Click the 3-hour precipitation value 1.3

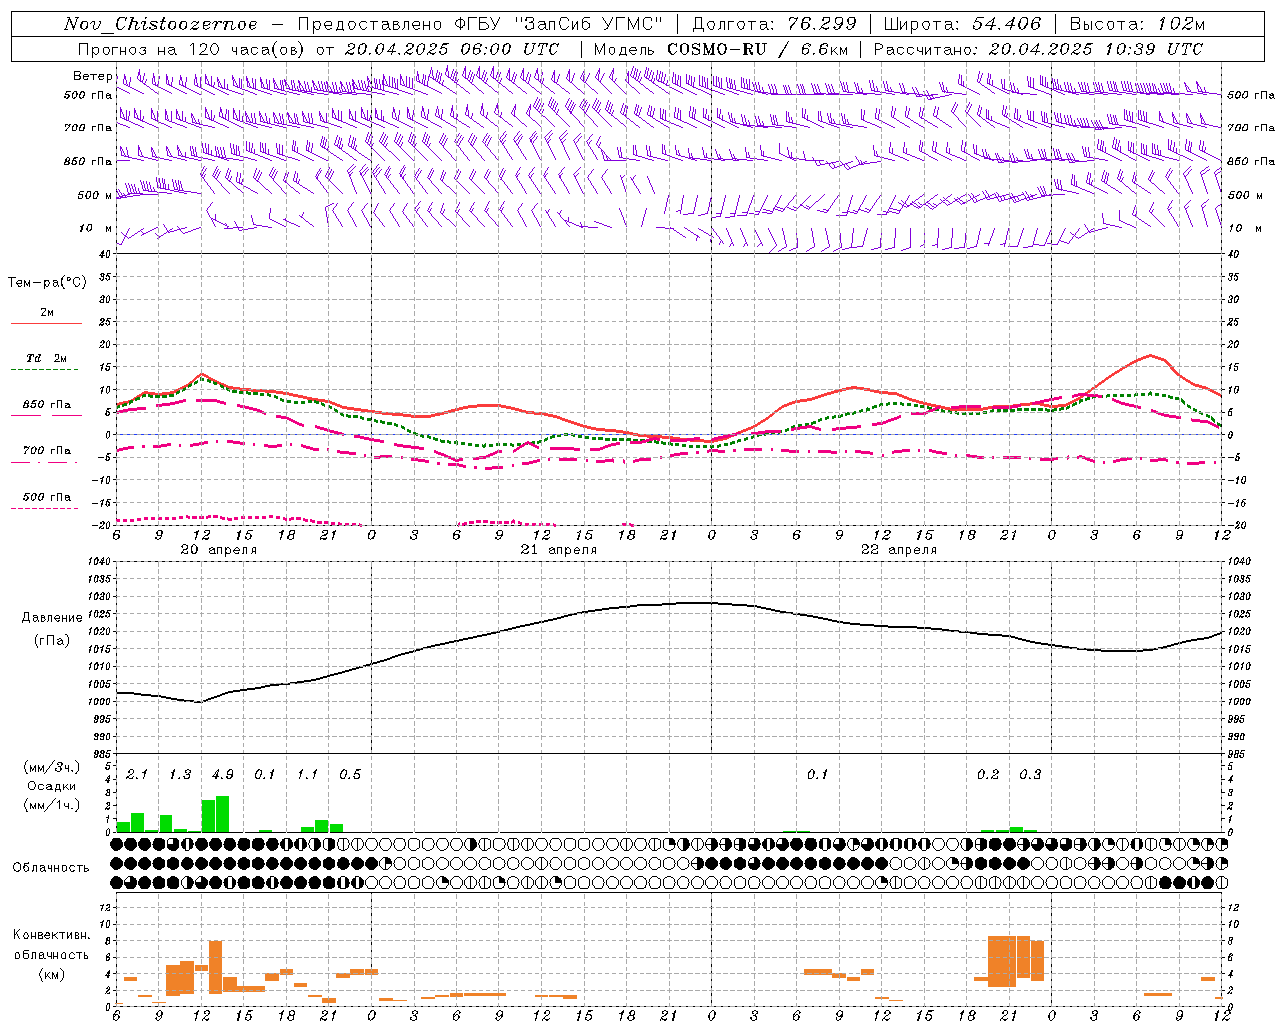180,775
